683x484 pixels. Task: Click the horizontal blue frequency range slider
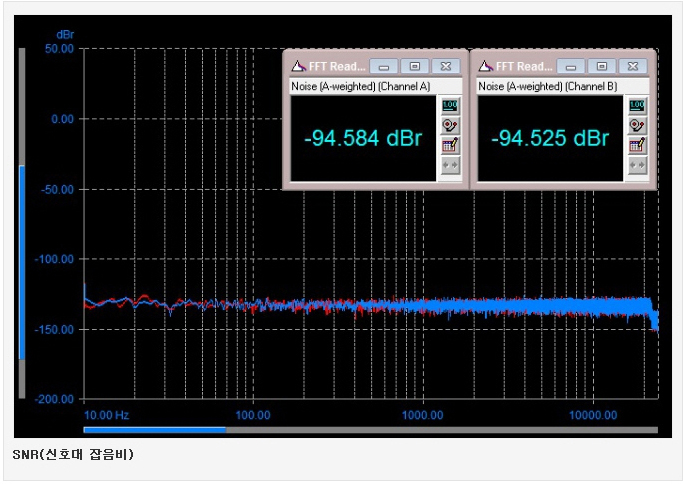[x=155, y=430]
